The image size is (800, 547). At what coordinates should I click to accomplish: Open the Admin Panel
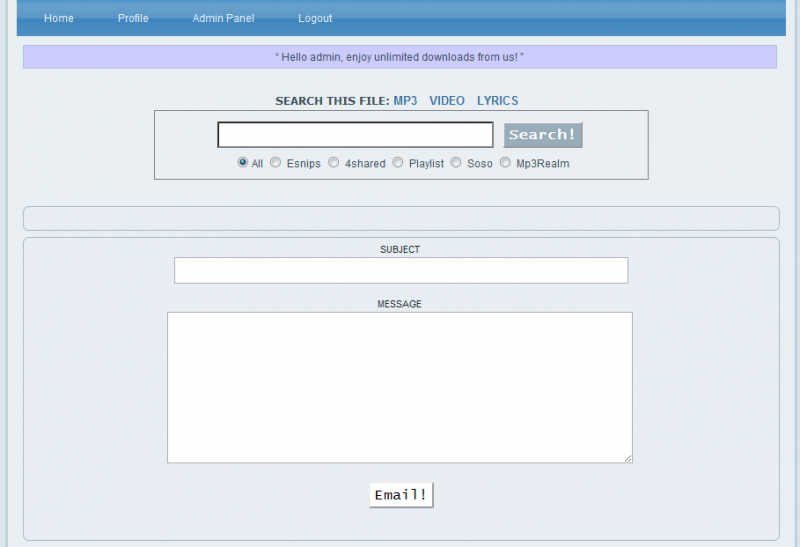pyautogui.click(x=223, y=18)
